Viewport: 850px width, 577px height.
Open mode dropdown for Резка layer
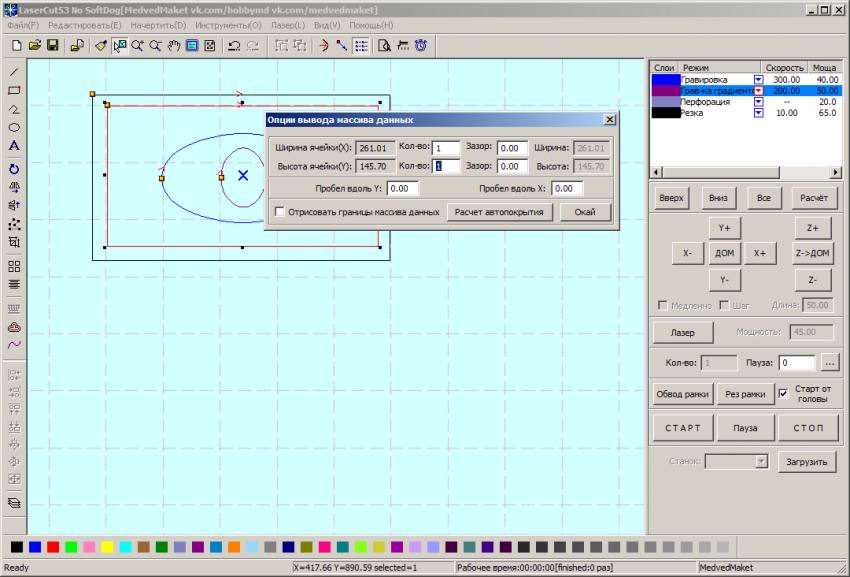pos(758,113)
